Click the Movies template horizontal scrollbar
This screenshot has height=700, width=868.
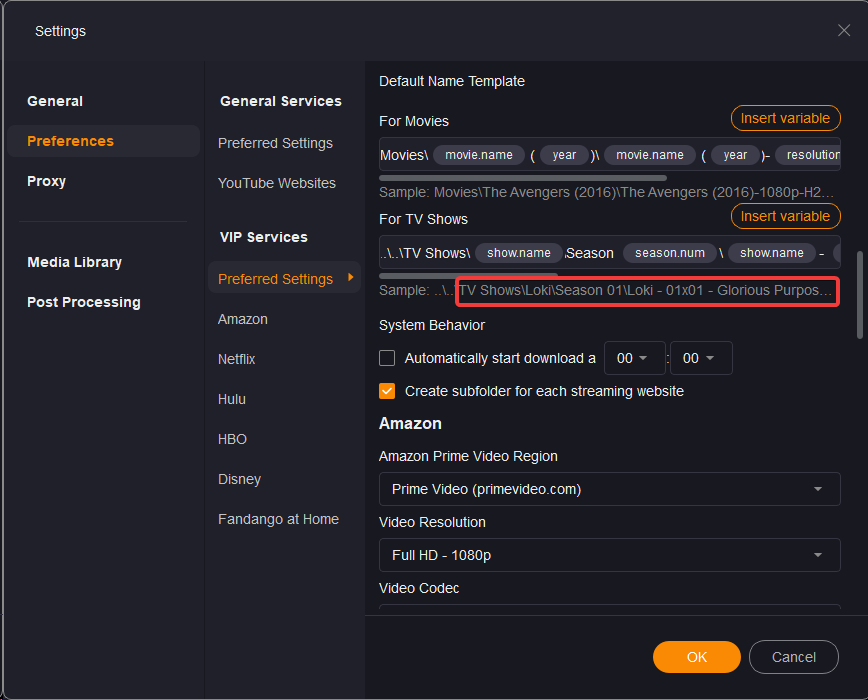[523, 178]
